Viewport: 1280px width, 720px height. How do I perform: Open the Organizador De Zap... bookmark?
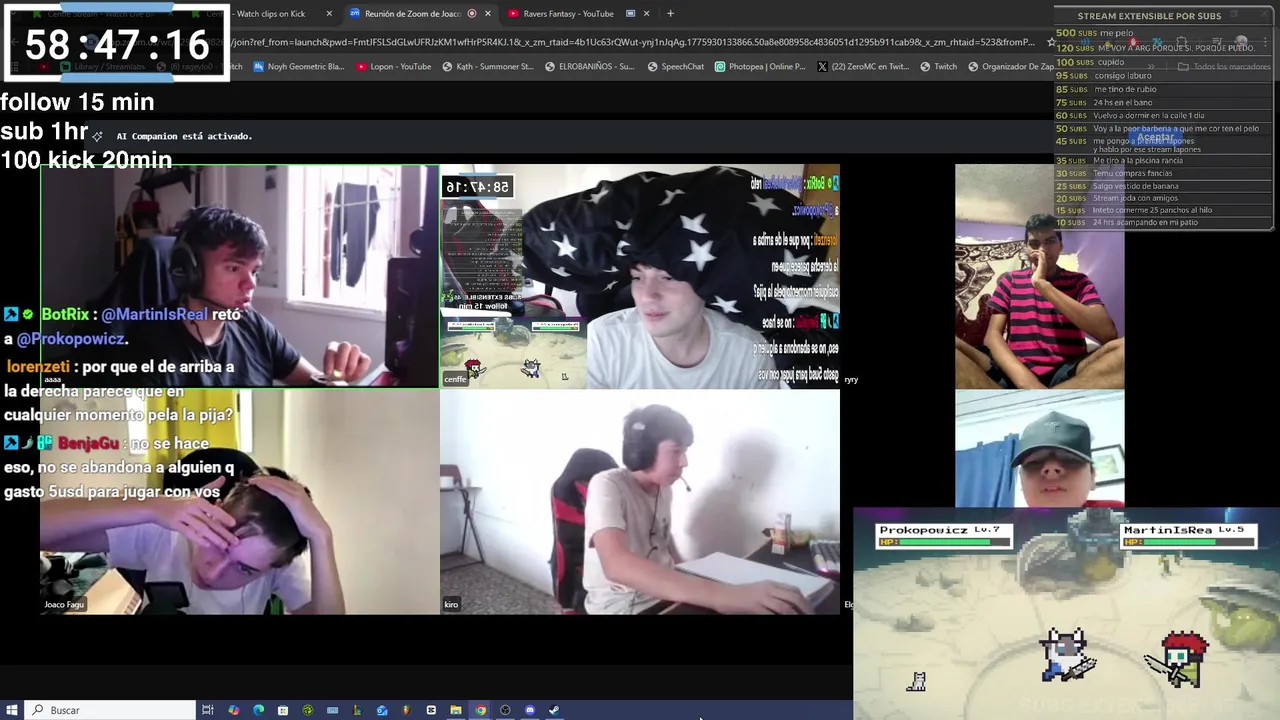tap(1010, 67)
